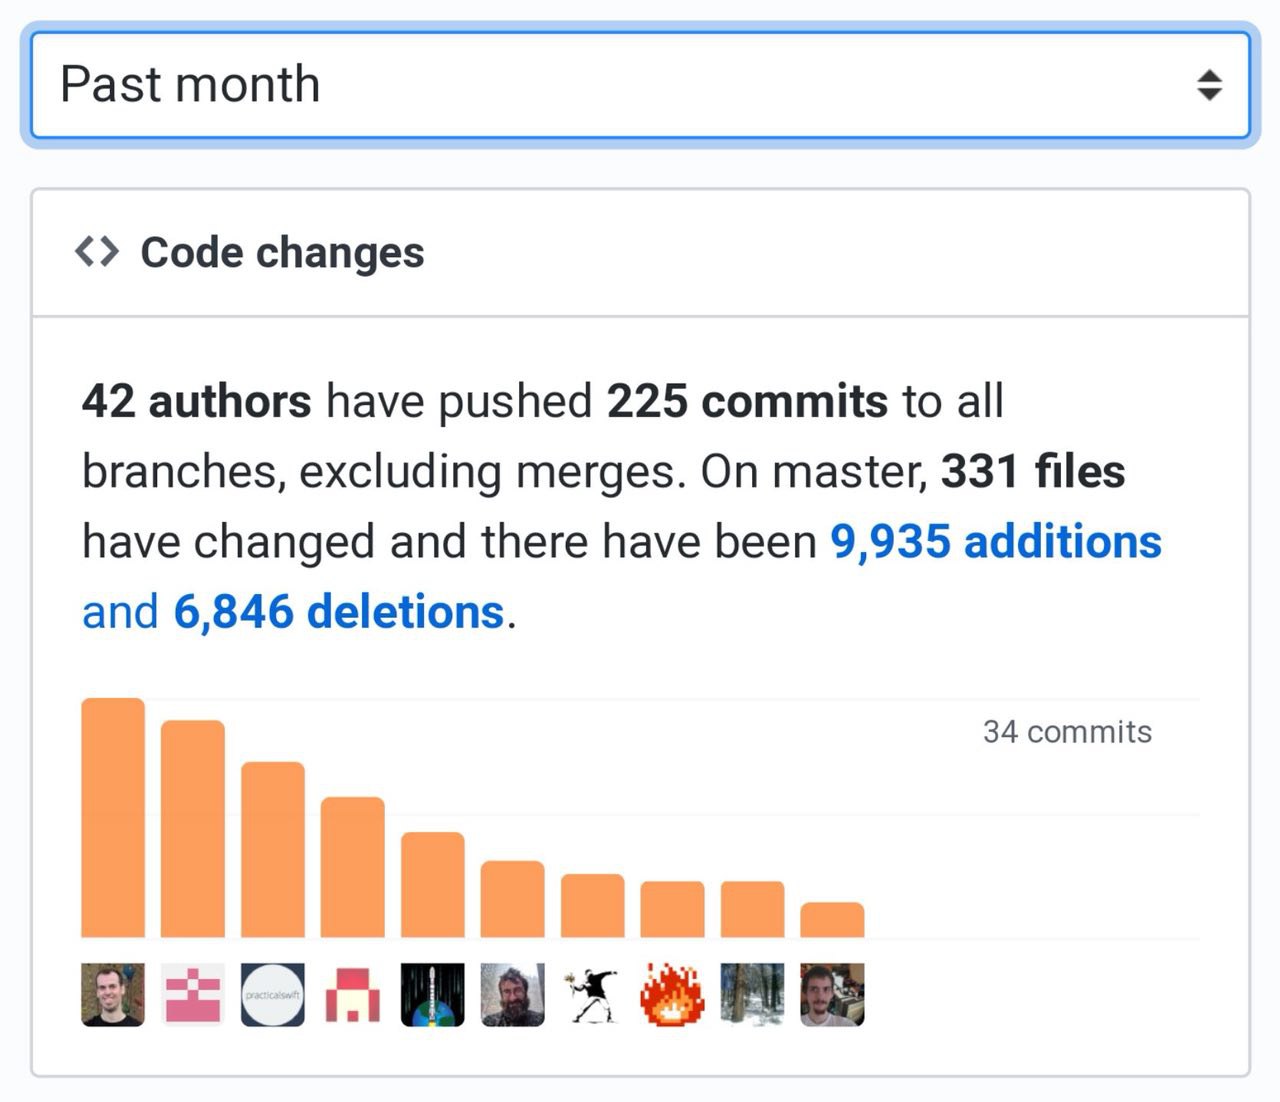Open the snowy forest avatar profile

tap(752, 994)
